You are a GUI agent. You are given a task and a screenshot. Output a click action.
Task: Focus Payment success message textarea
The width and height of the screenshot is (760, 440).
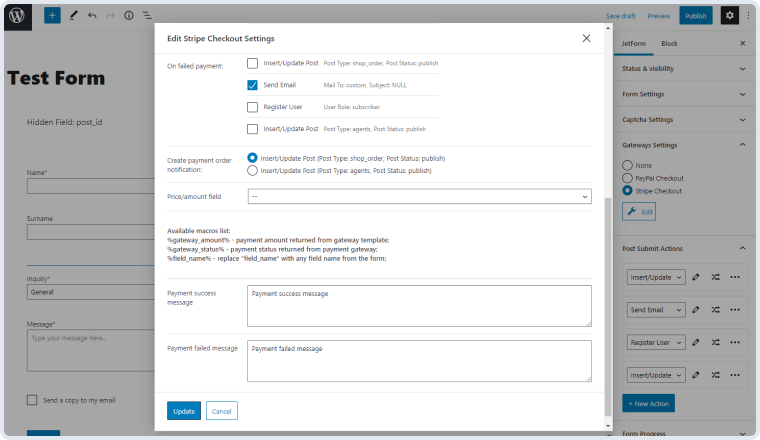click(x=419, y=306)
